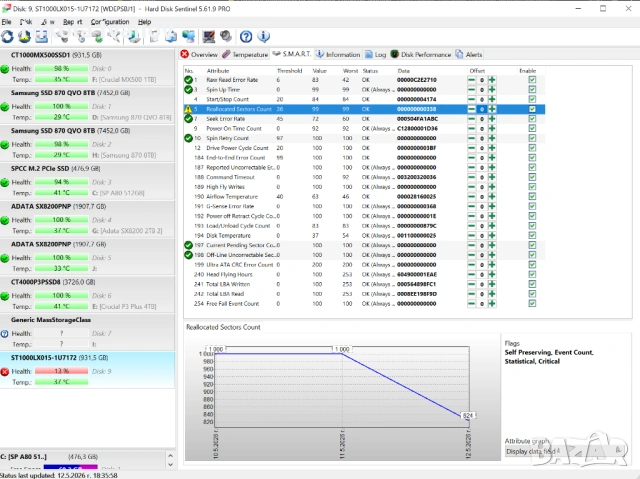
Task: Click the up arrow of partition list scrollbar
Action: point(171,456)
